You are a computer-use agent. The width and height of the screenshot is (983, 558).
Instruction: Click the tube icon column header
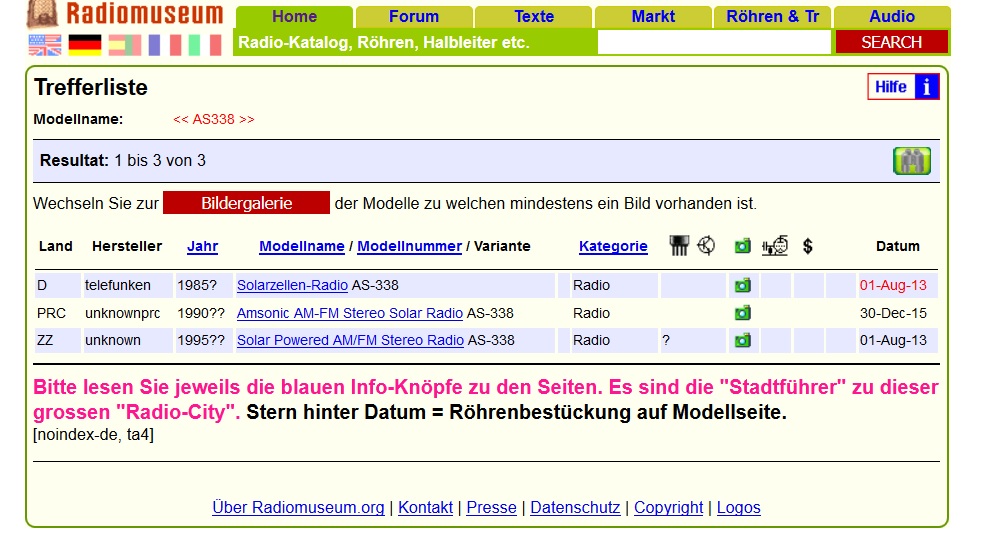(x=678, y=246)
